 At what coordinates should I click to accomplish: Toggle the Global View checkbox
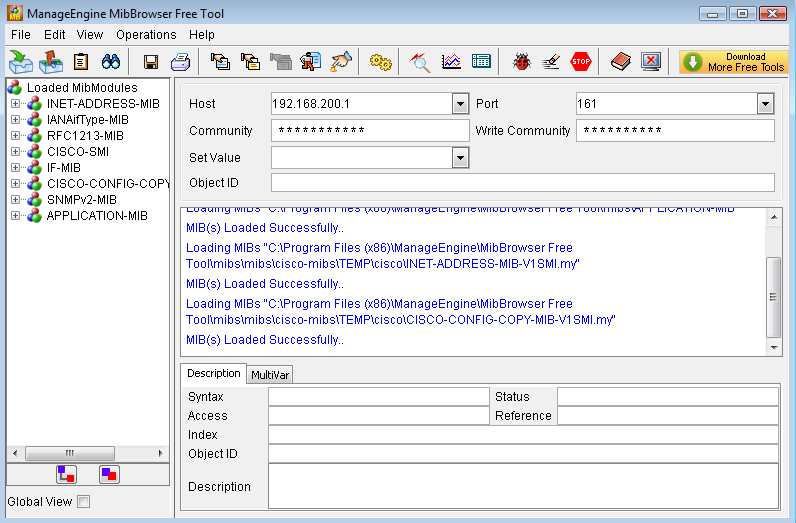pyautogui.click(x=84, y=502)
